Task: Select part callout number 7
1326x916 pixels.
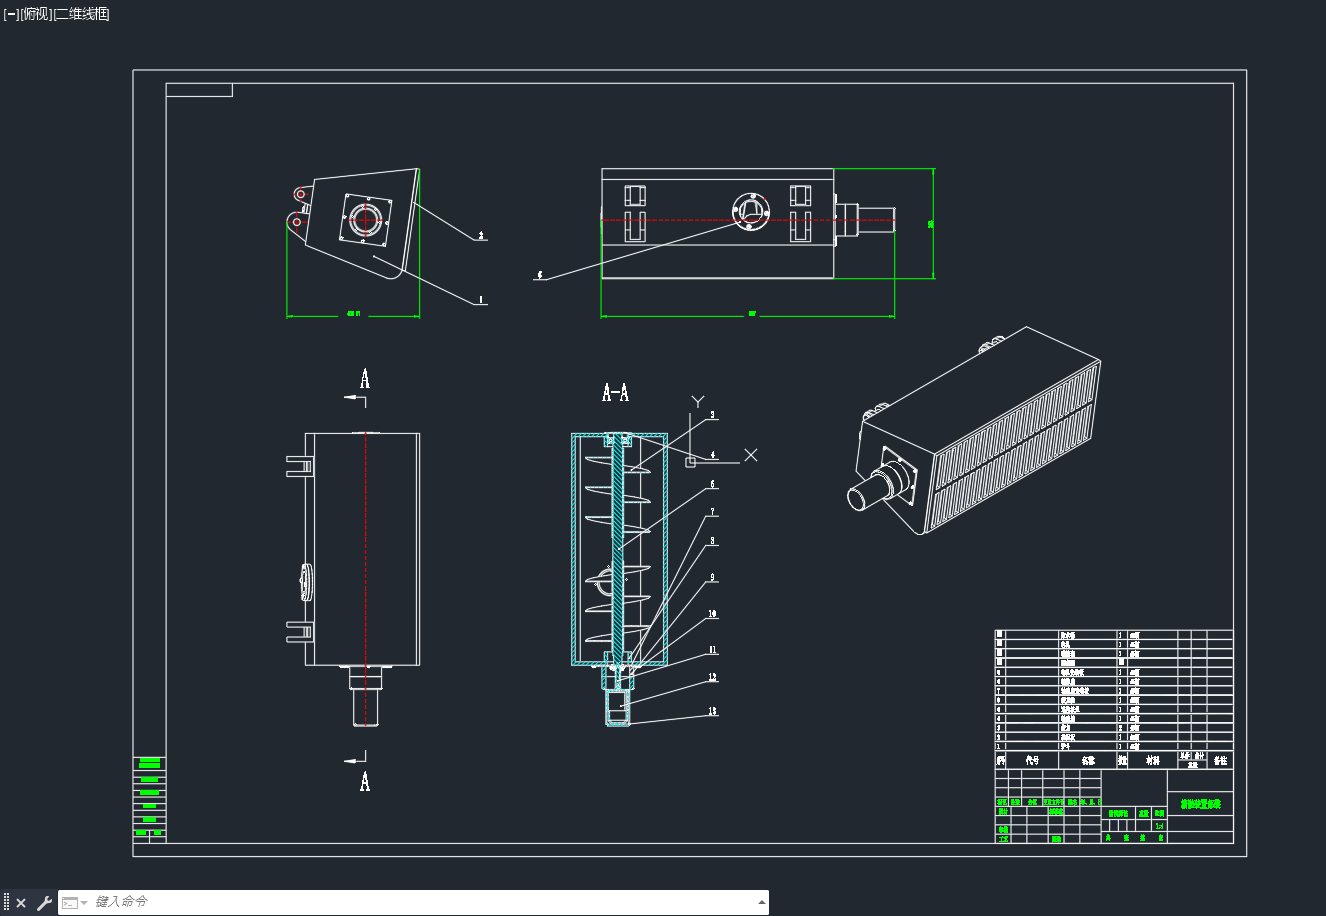Action: tap(713, 512)
